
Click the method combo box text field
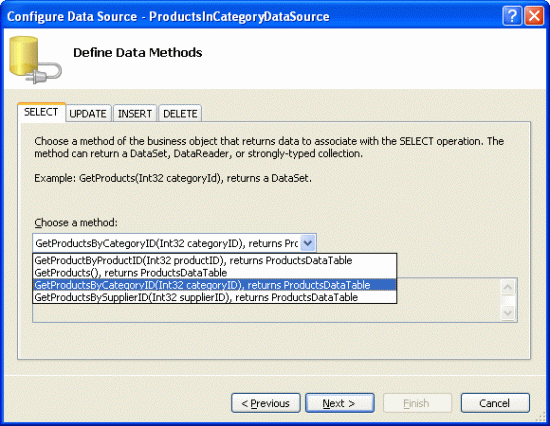pos(167,243)
